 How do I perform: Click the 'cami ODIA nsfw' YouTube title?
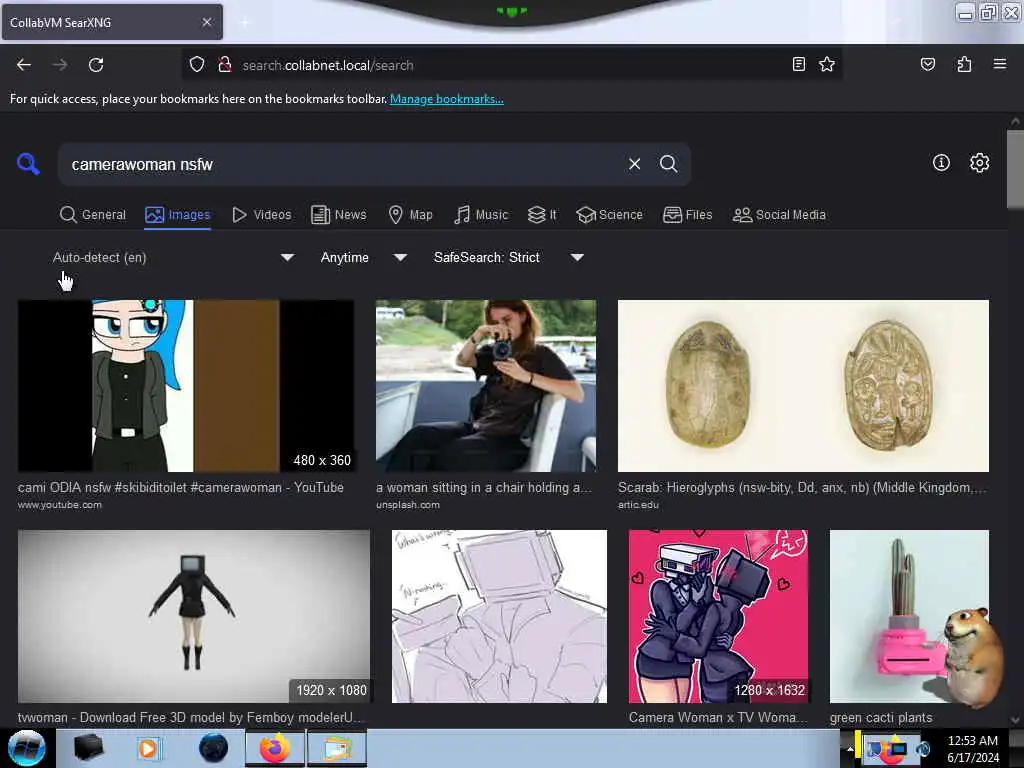[181, 487]
